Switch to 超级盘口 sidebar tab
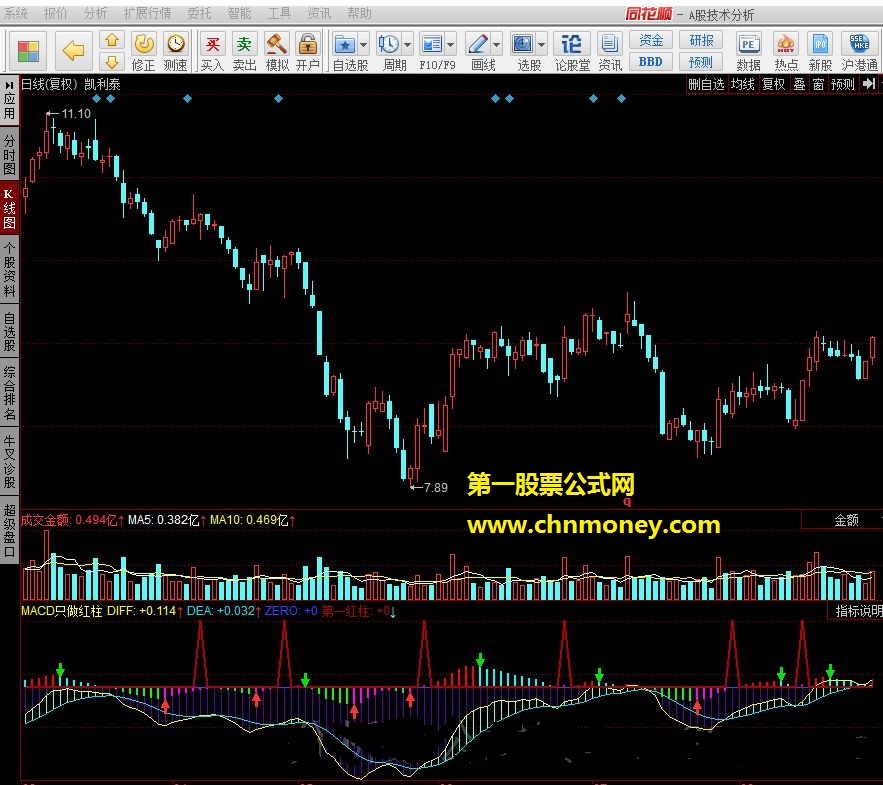 pos(9,530)
